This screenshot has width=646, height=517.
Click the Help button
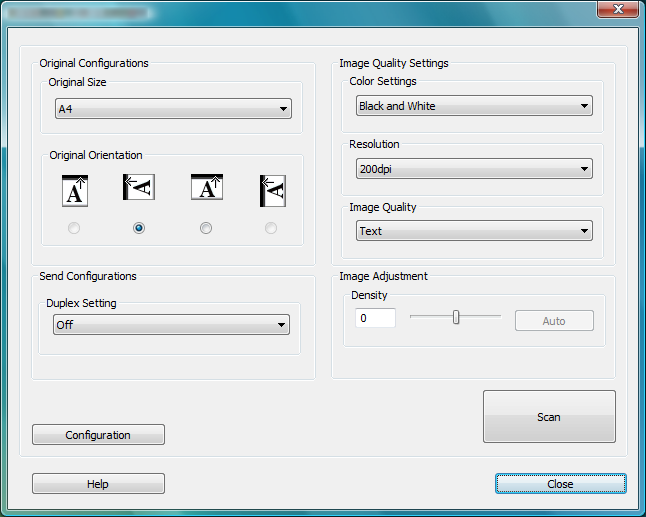(98, 484)
